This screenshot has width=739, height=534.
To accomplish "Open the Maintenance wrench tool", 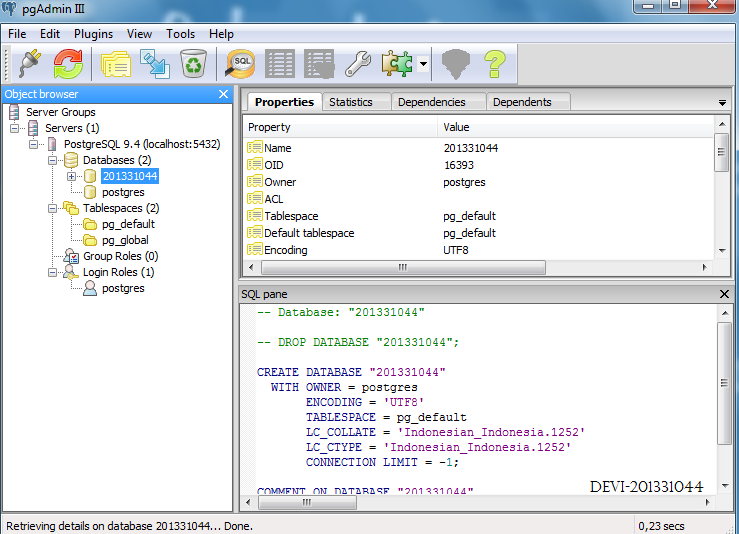I will point(358,64).
